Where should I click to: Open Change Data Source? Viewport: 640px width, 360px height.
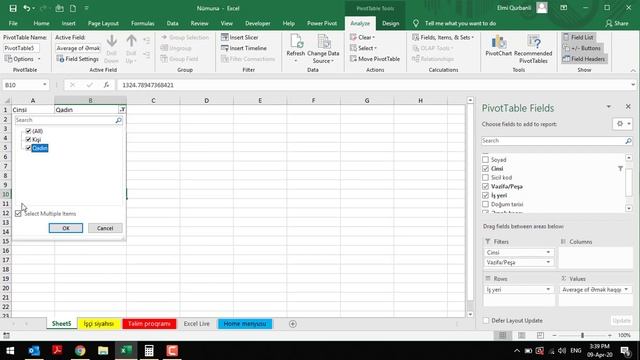click(323, 49)
